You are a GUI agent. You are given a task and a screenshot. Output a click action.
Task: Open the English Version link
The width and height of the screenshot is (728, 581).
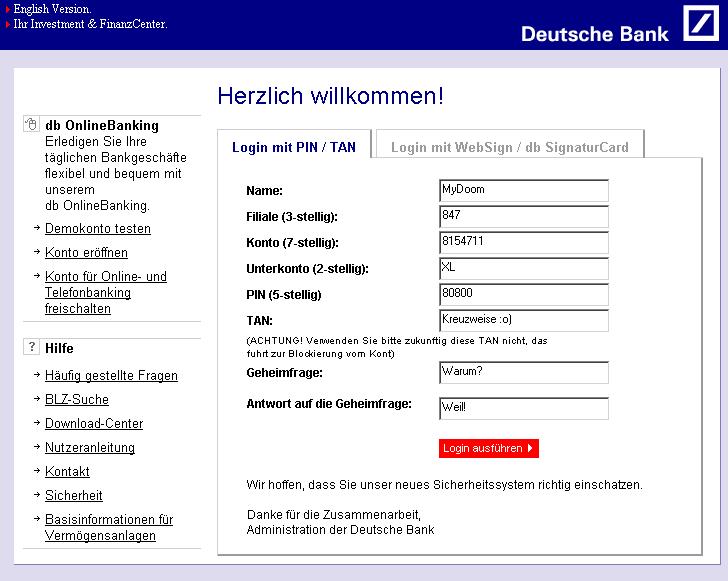coord(52,9)
